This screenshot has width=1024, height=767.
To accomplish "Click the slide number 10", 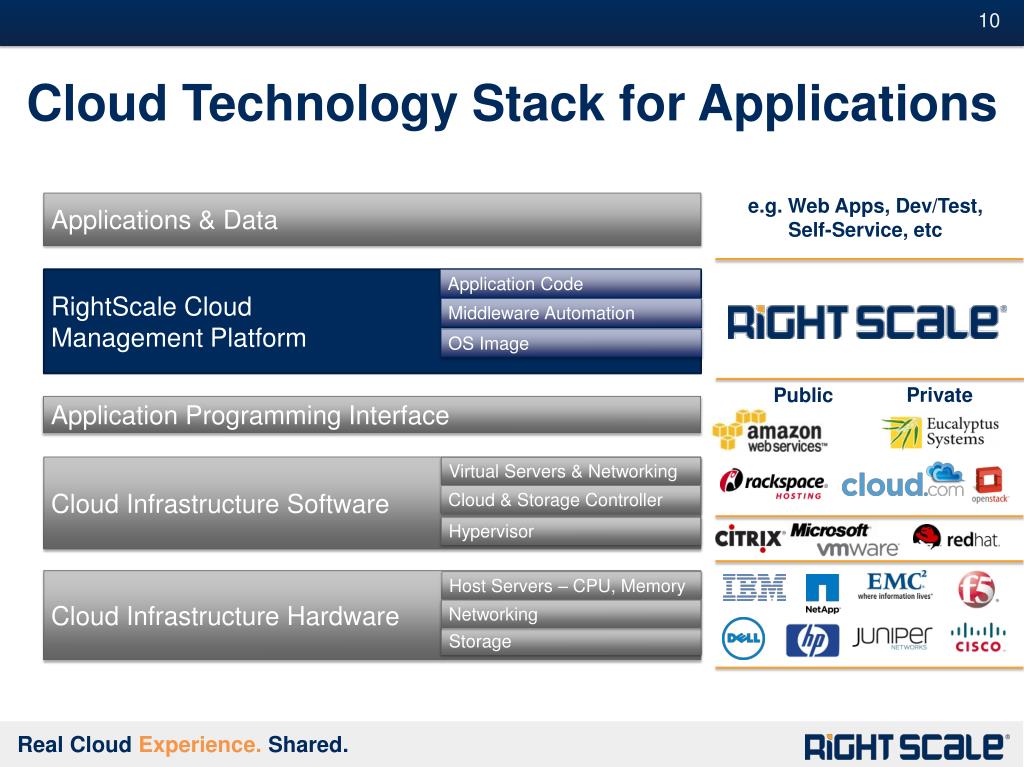I will (989, 21).
